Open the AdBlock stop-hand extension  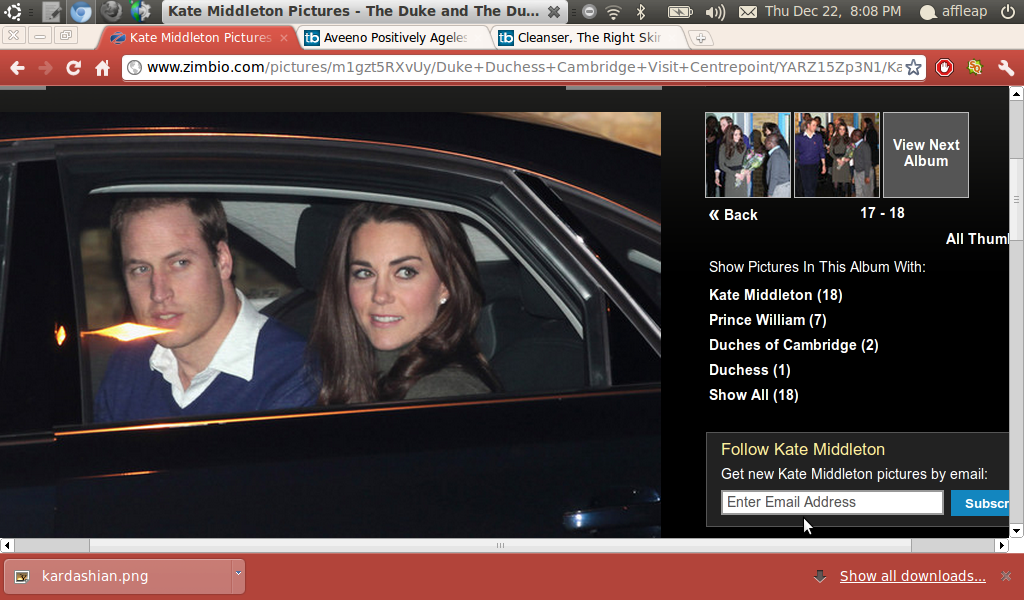[x=944, y=67]
